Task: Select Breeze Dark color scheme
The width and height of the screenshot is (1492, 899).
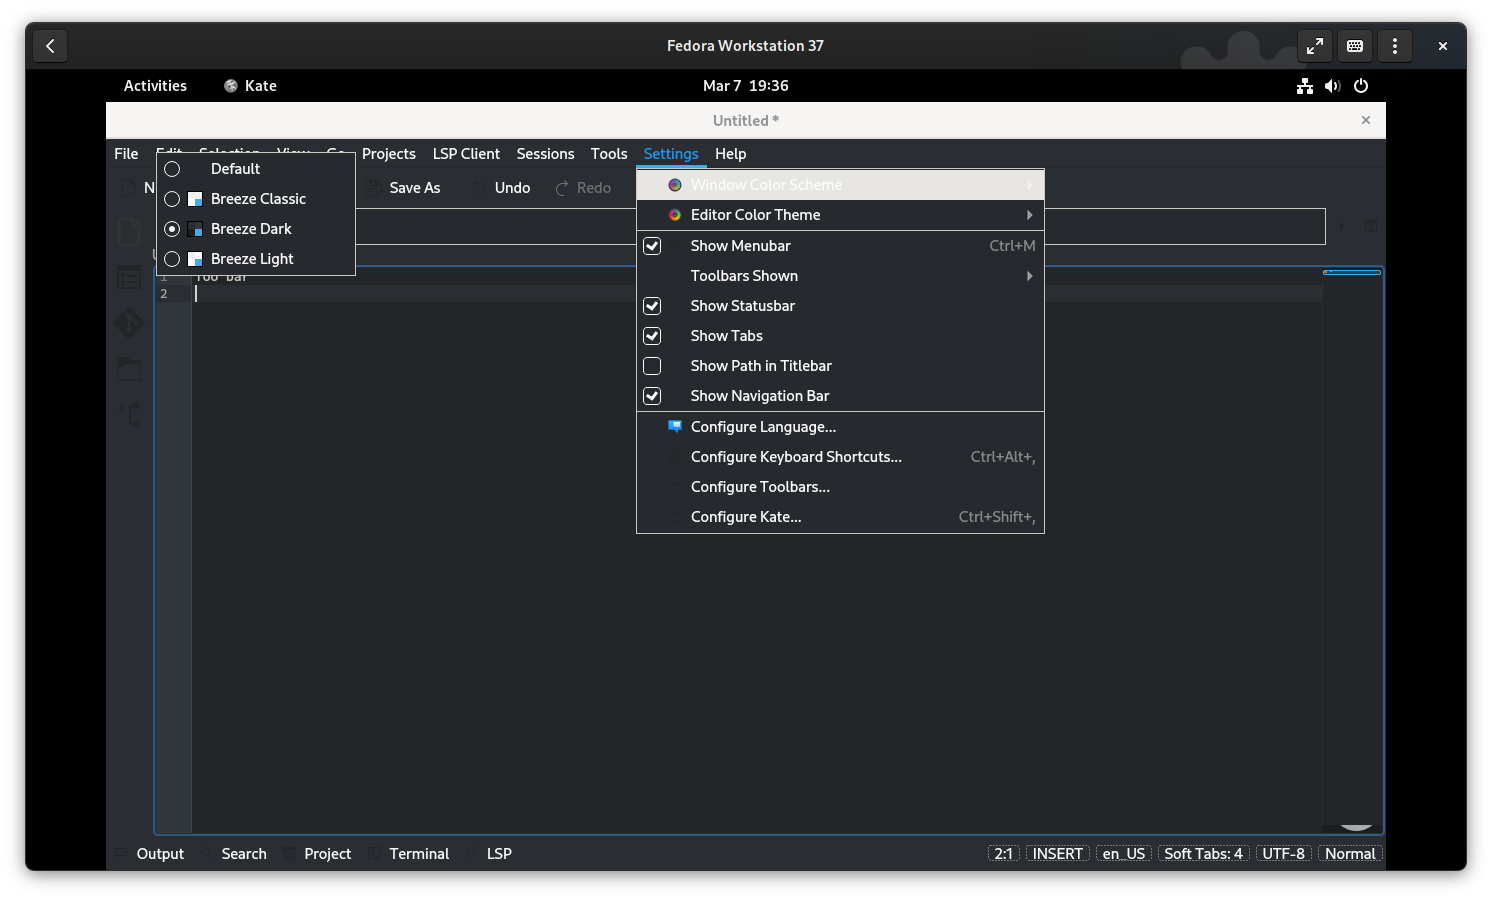Action: (x=256, y=229)
